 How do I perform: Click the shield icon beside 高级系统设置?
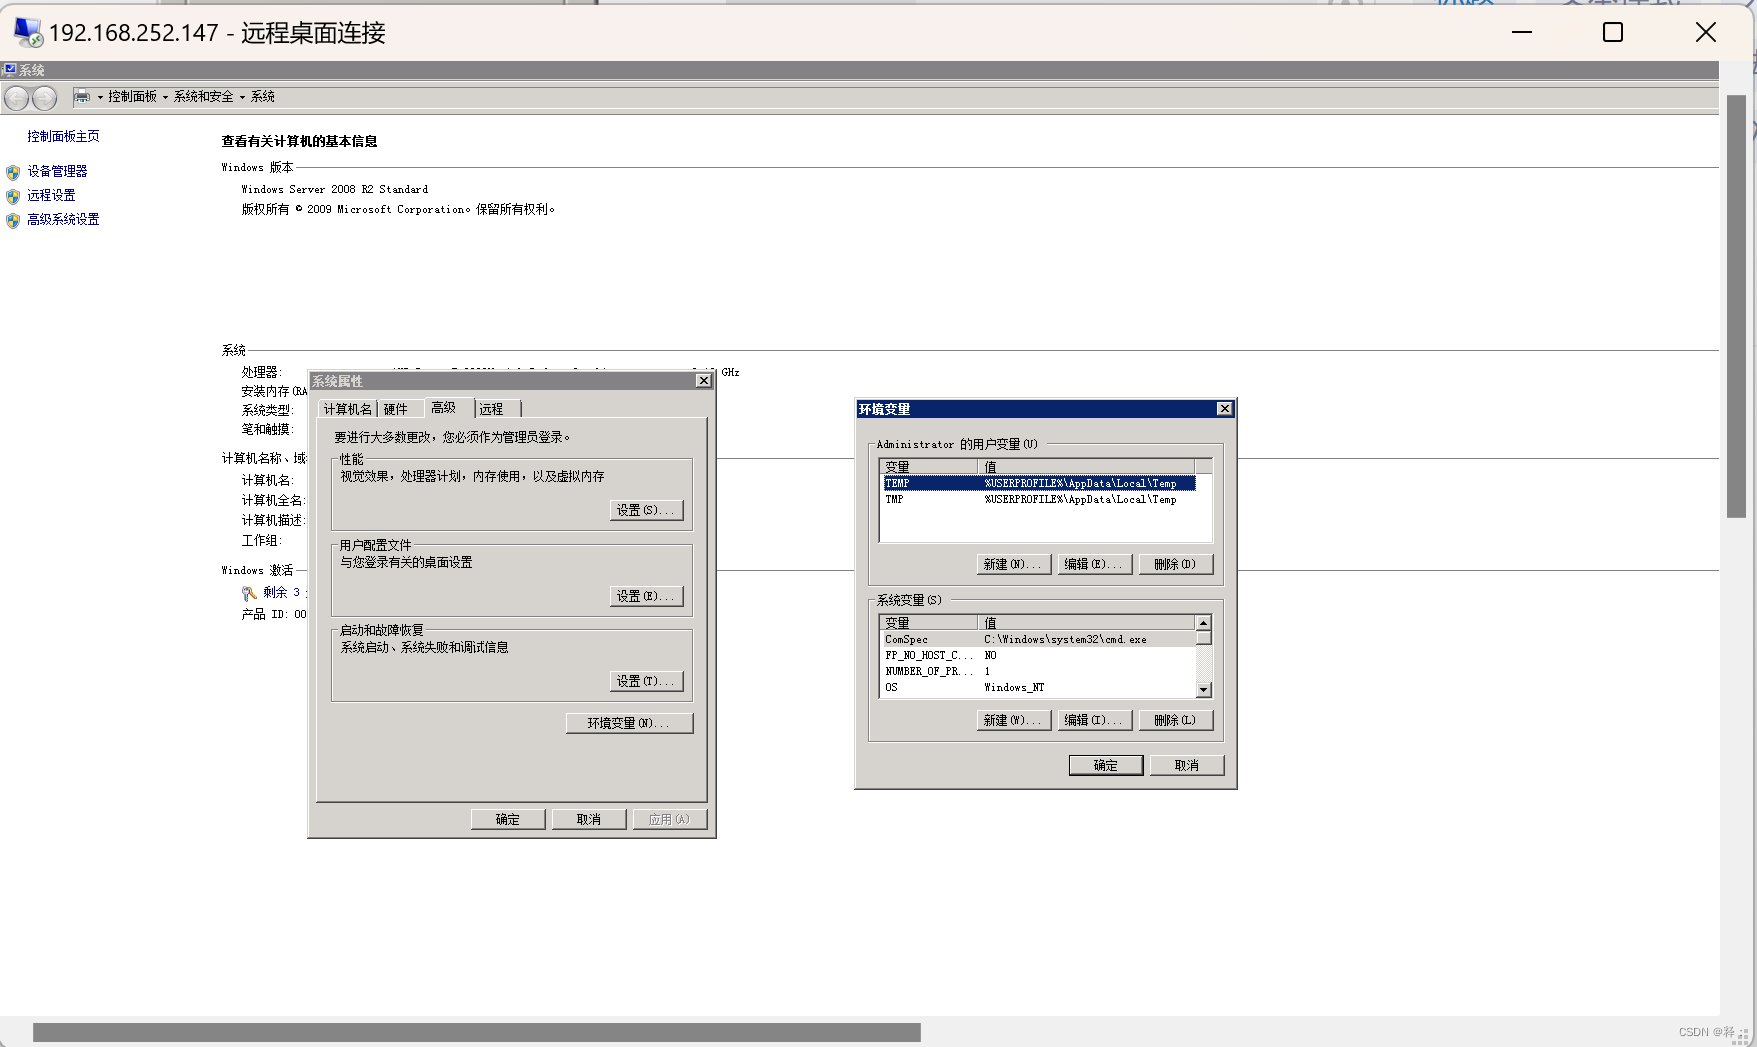click(x=13, y=220)
